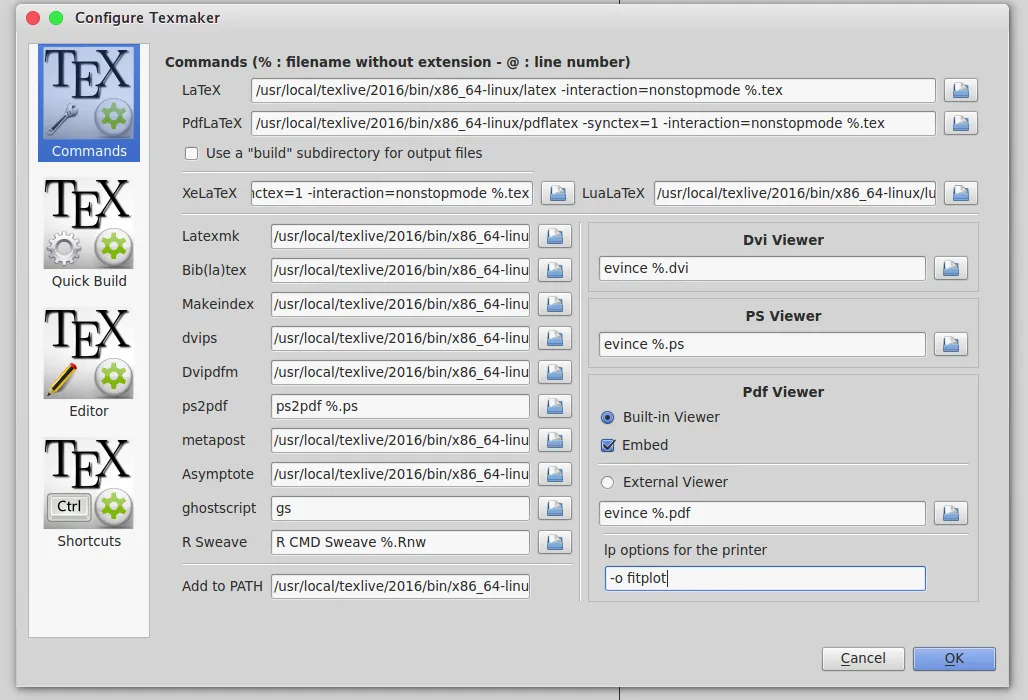1028x700 pixels.
Task: Edit the Bib(la)tex command field
Action: (401, 270)
